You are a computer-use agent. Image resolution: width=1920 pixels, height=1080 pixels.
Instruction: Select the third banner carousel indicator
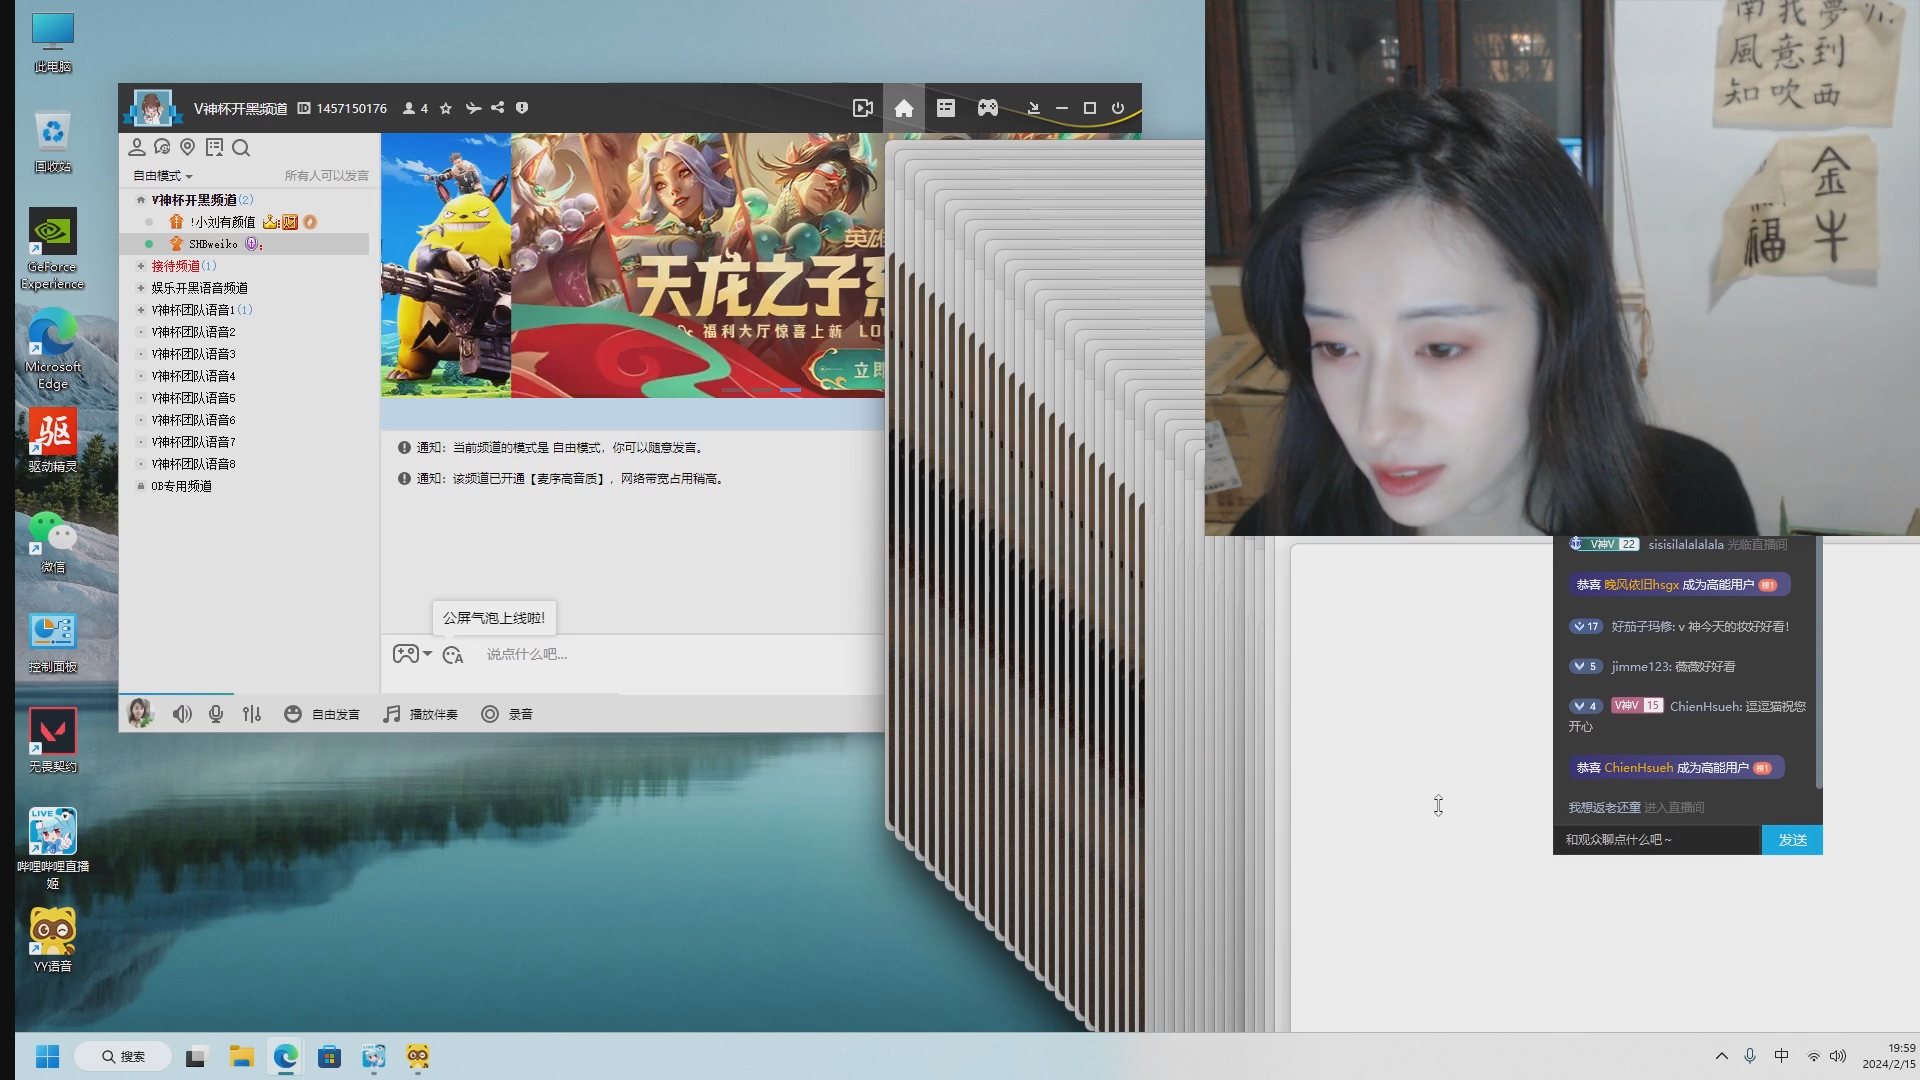coord(790,390)
